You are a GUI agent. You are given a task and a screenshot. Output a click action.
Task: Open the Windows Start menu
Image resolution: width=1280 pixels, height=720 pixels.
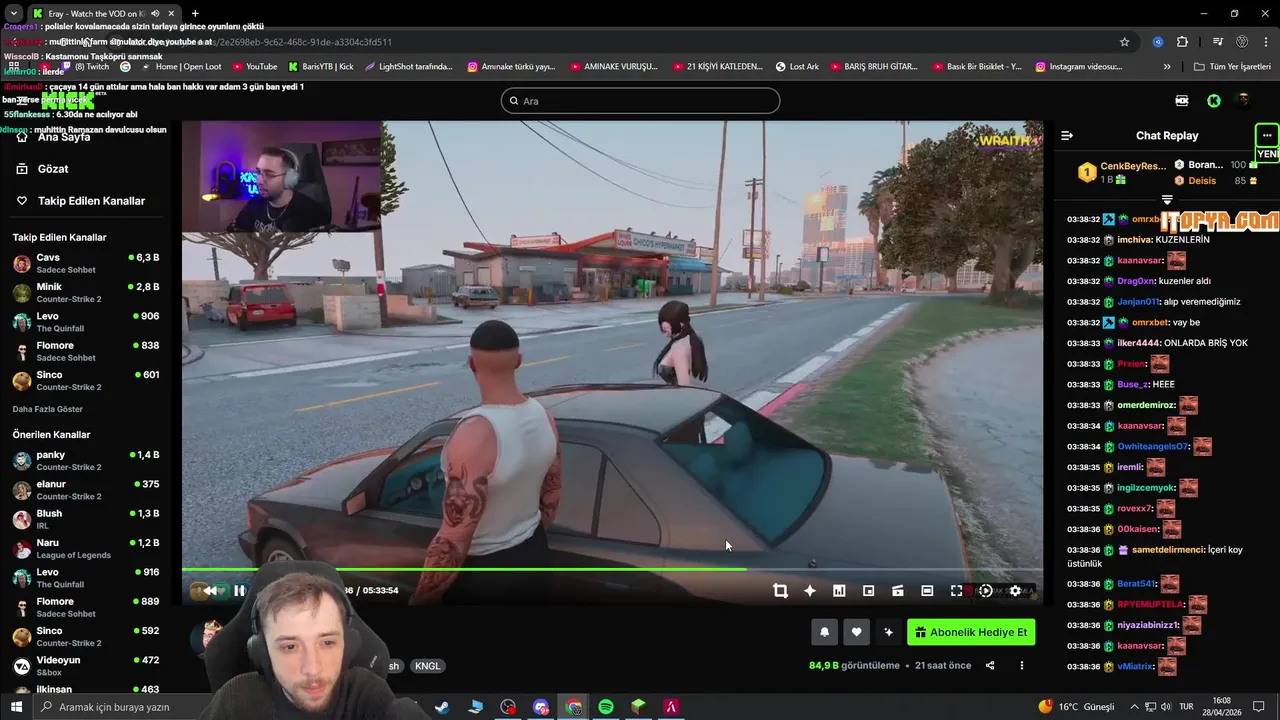pyautogui.click(x=16, y=707)
